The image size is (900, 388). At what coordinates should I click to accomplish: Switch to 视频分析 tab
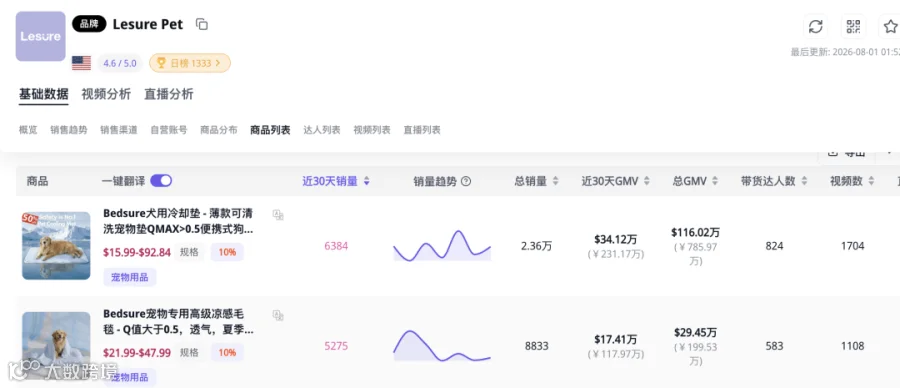pyautogui.click(x=106, y=94)
